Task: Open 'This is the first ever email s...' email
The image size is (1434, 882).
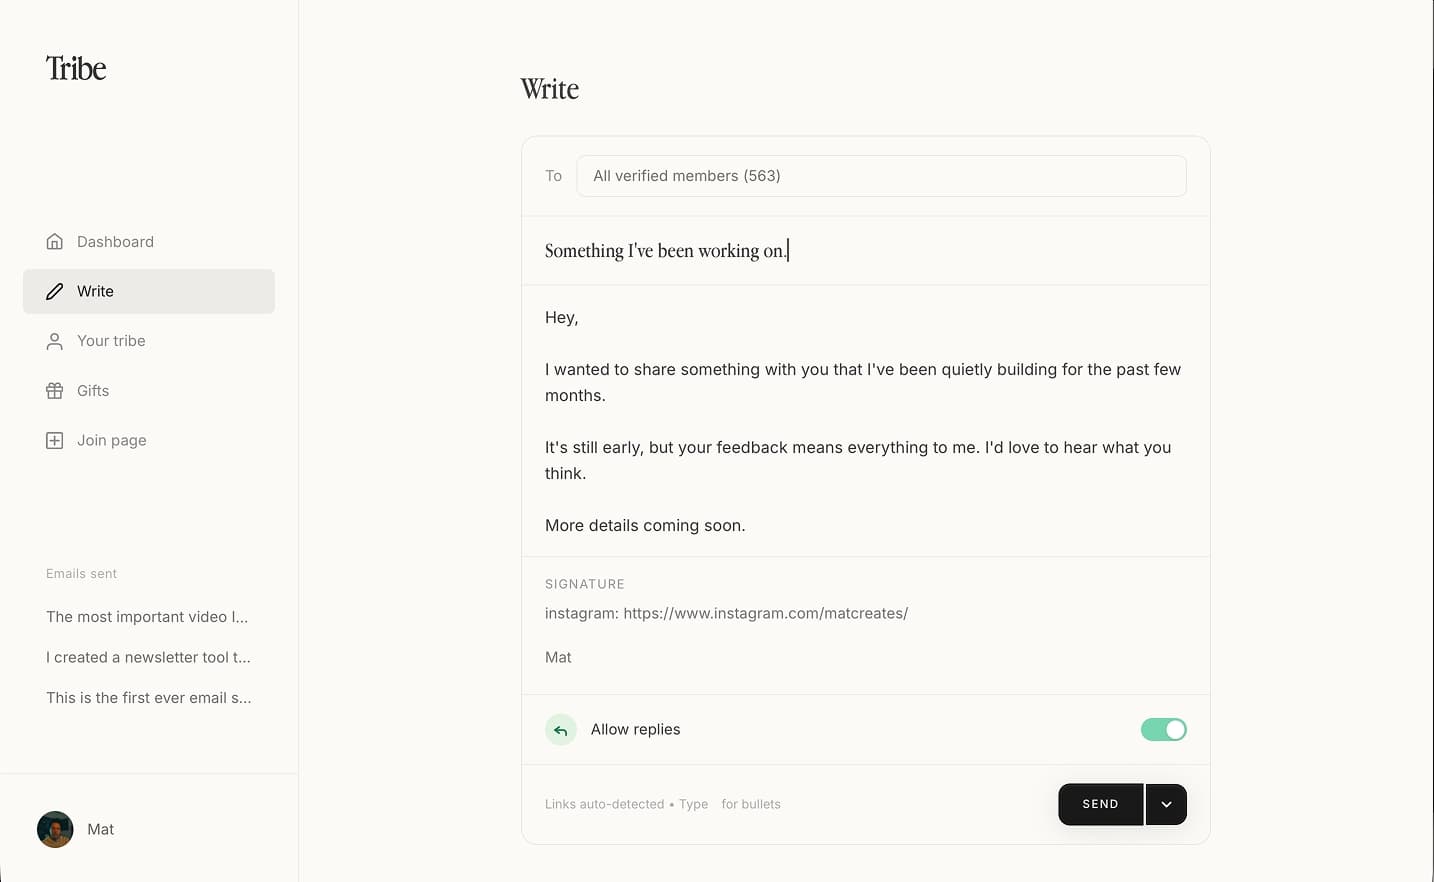Action: click(x=148, y=697)
